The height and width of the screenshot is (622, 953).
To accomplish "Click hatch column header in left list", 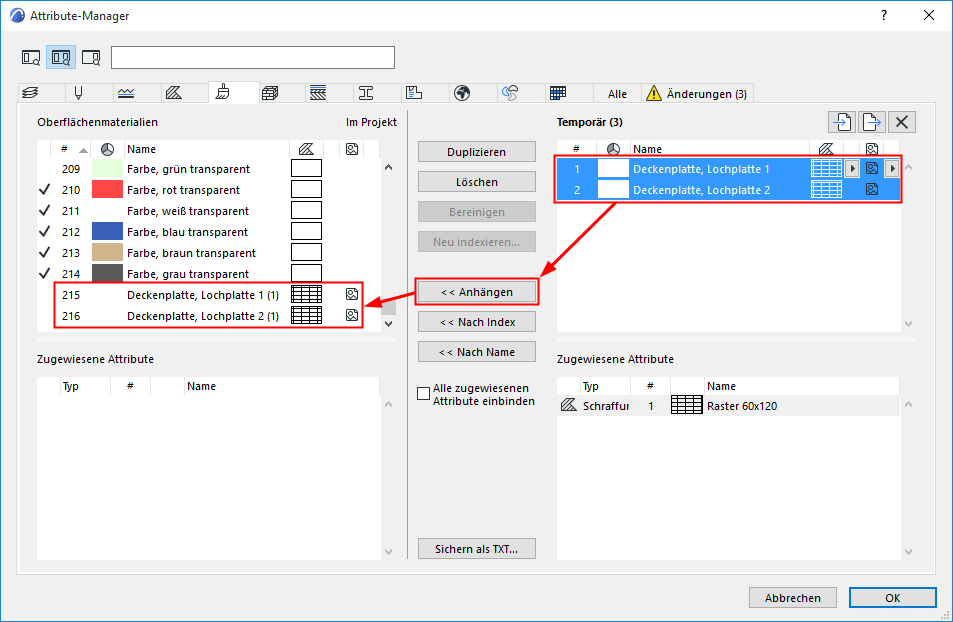I will (306, 149).
